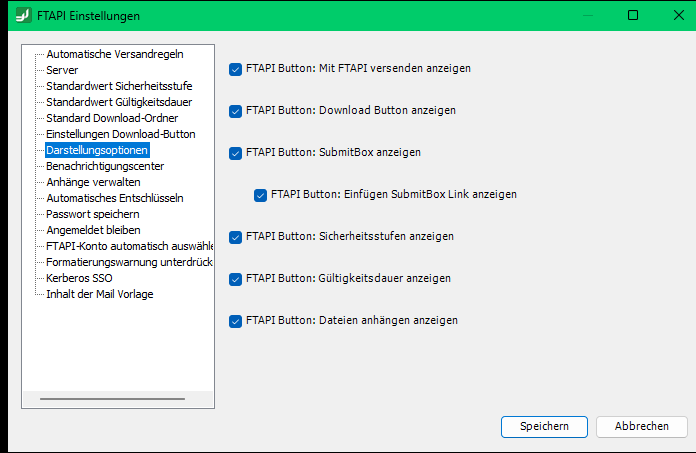Screen dimensions: 696x453
Task: Select 'Passwort speichern' entry
Action: click(93, 214)
